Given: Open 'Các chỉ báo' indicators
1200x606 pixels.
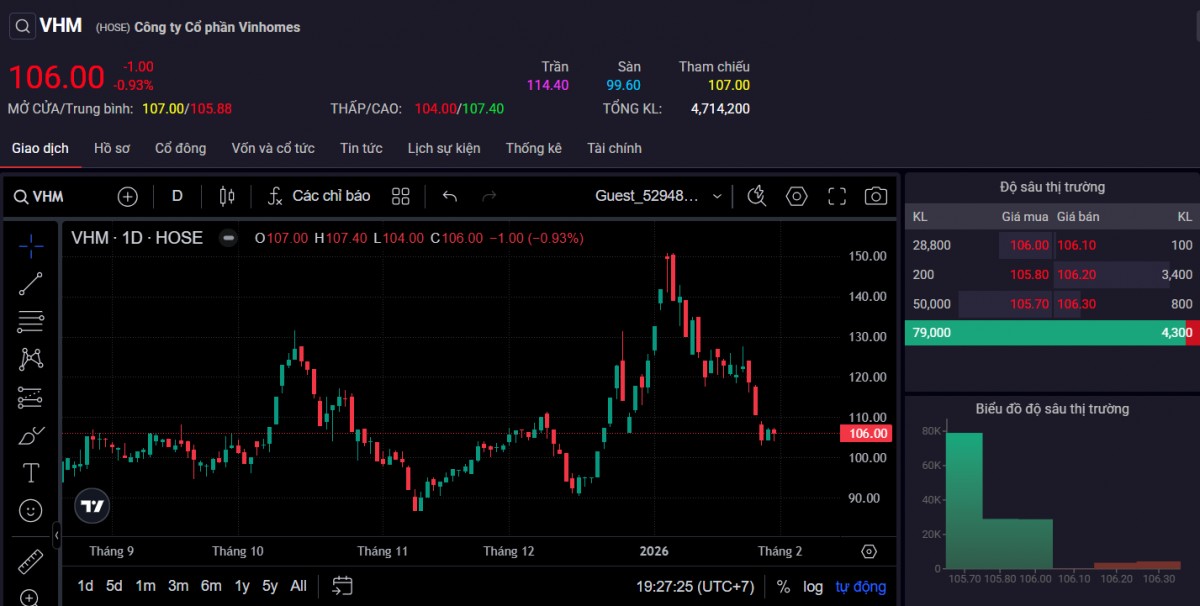Looking at the screenshot, I should 319,196.
